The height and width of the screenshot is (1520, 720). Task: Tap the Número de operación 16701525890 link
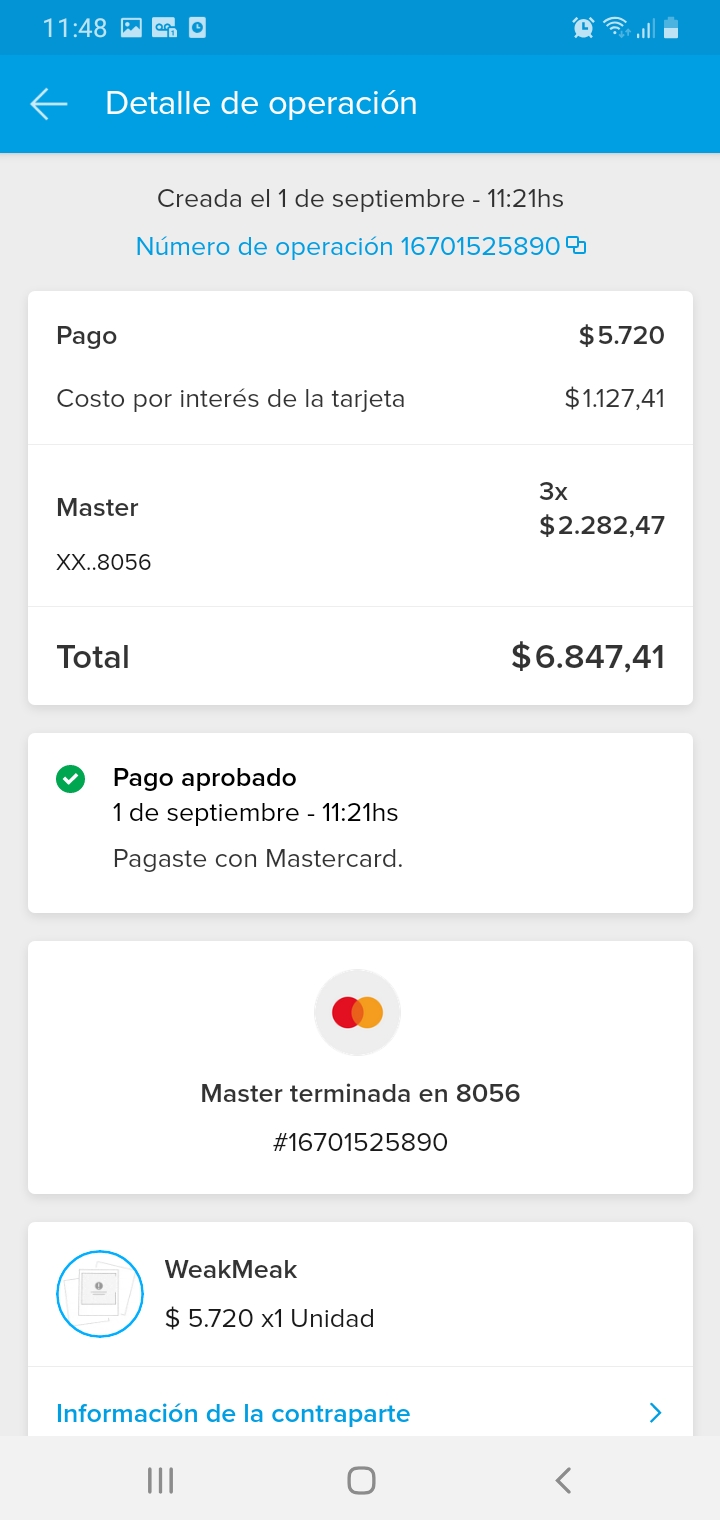click(x=347, y=246)
